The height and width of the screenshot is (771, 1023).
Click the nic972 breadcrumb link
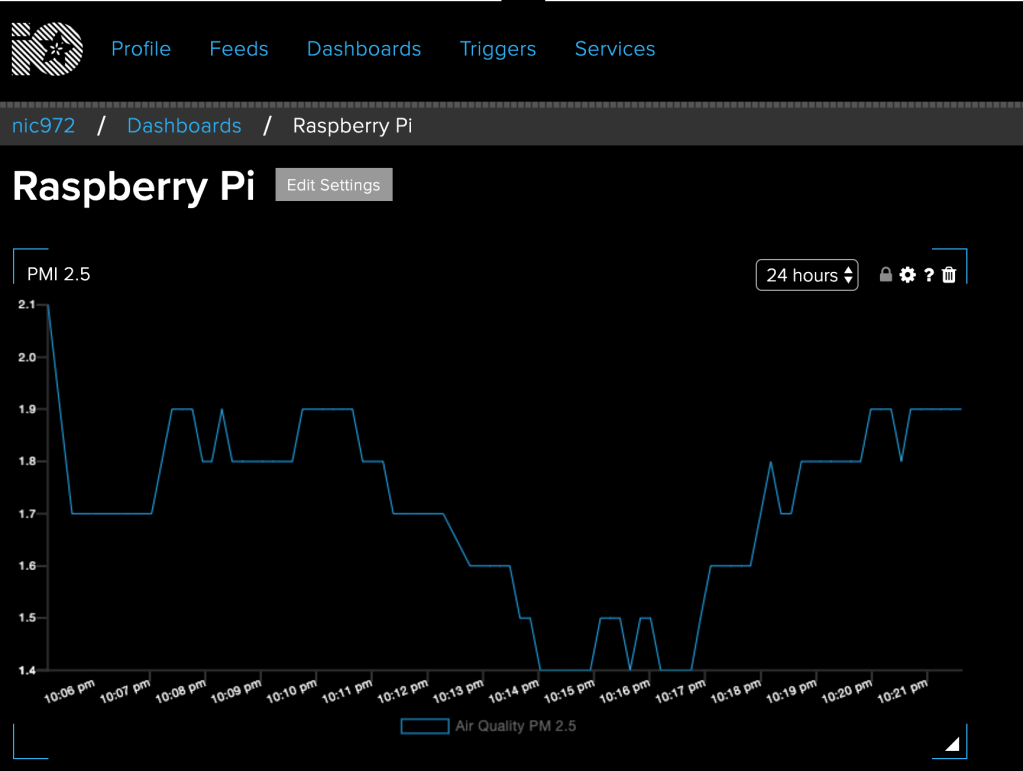(x=43, y=126)
